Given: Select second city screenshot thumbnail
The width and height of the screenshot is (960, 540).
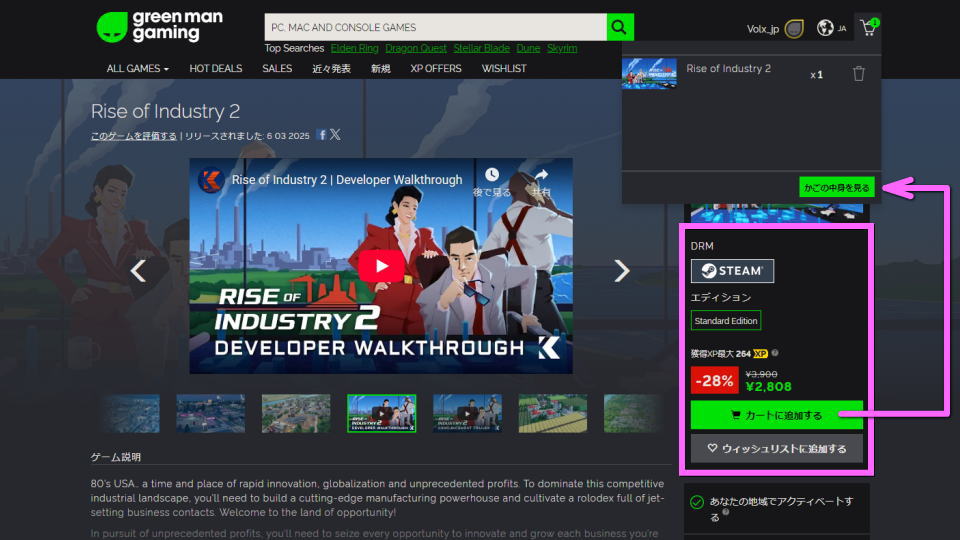Looking at the screenshot, I should 211,413.
